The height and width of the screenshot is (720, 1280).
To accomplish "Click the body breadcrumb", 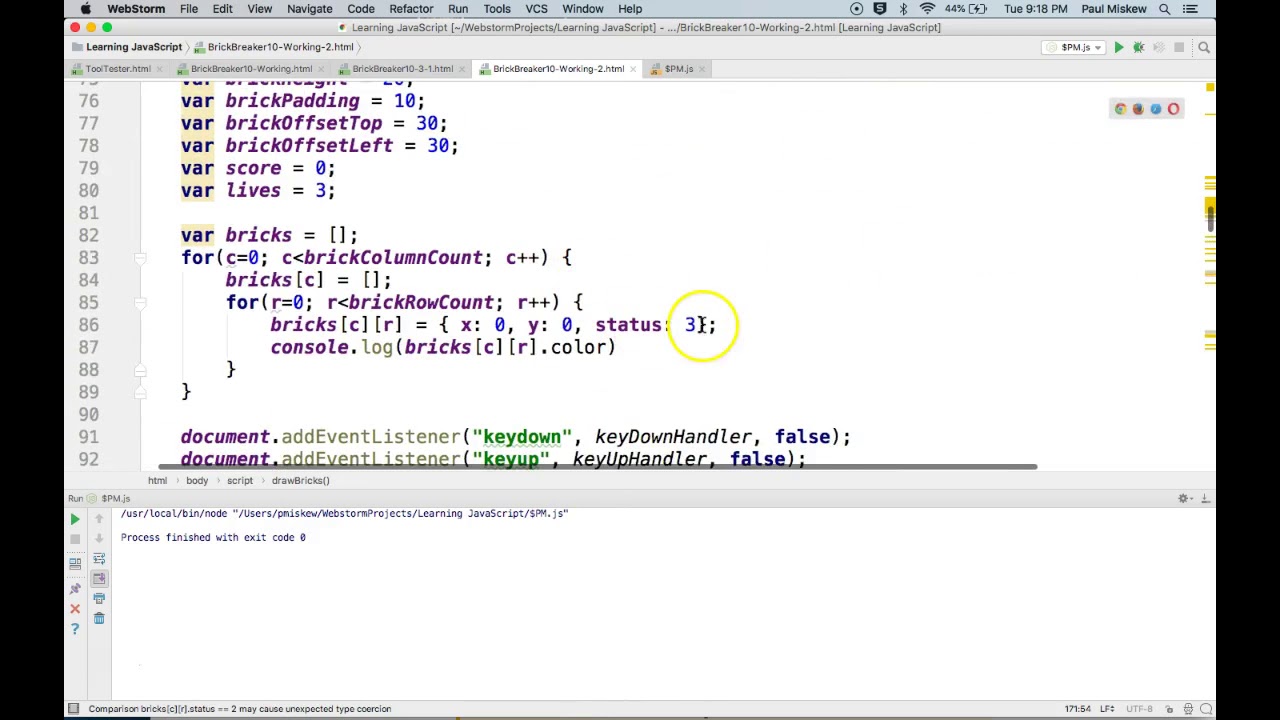I will [x=197, y=481].
